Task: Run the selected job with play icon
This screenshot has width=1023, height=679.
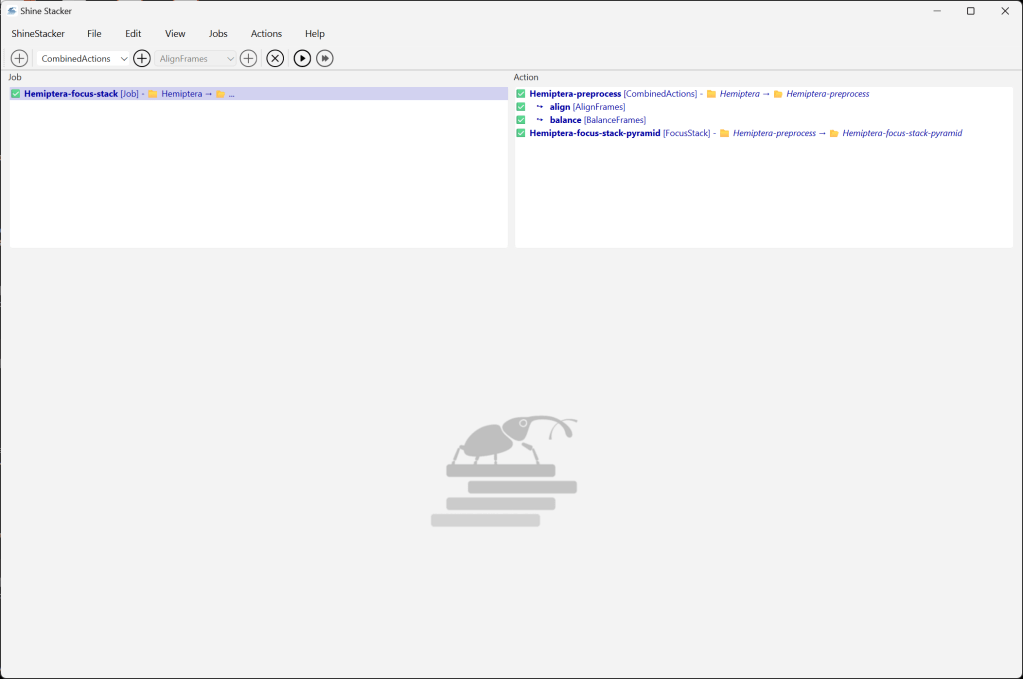Action: click(x=302, y=59)
